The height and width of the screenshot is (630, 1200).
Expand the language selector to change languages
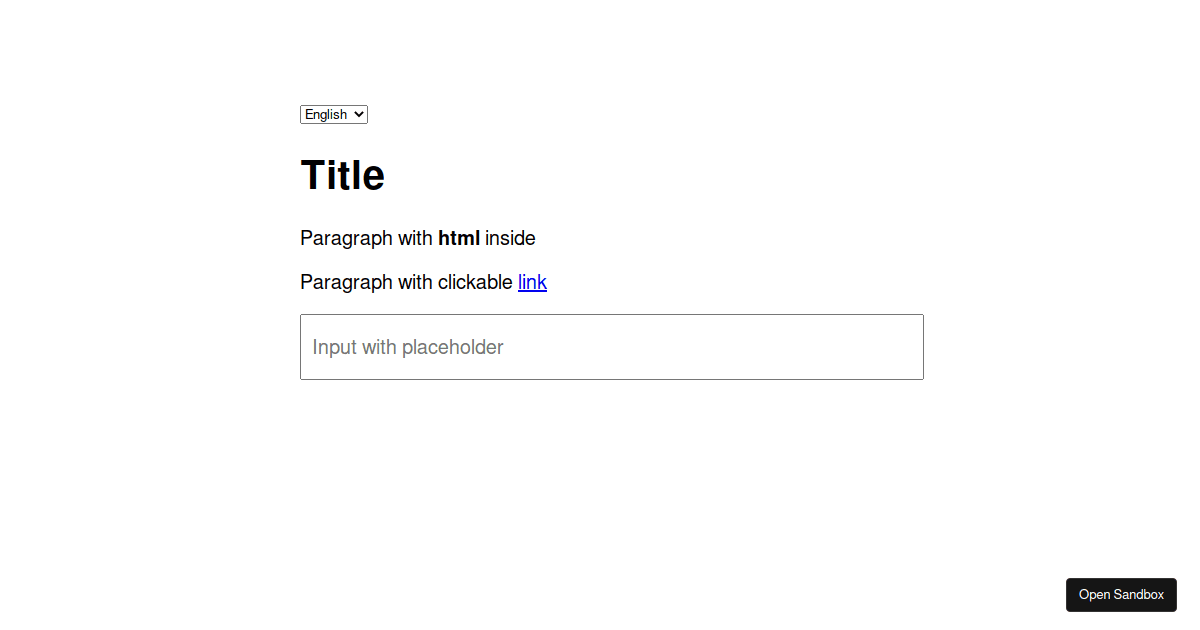pyautogui.click(x=333, y=114)
